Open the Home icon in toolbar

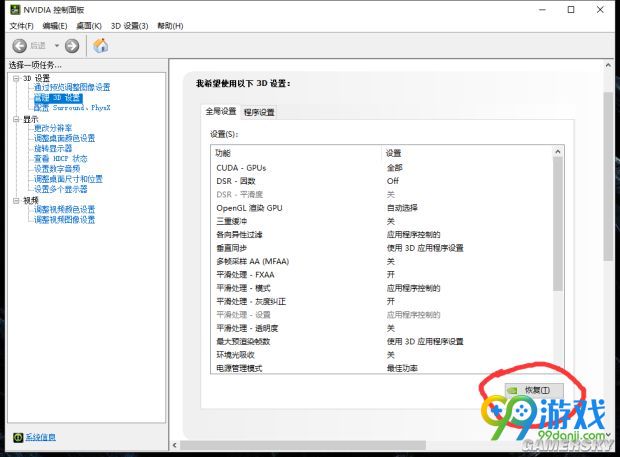(x=100, y=45)
